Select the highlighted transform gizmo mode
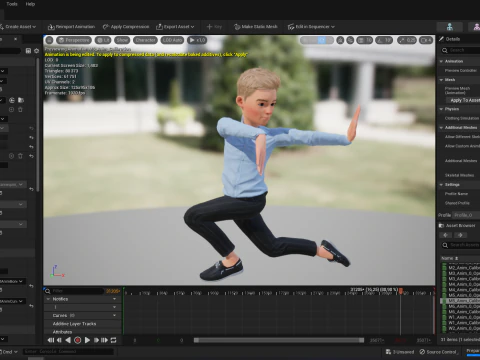Viewport: 480px width, 360px height. pos(322,40)
